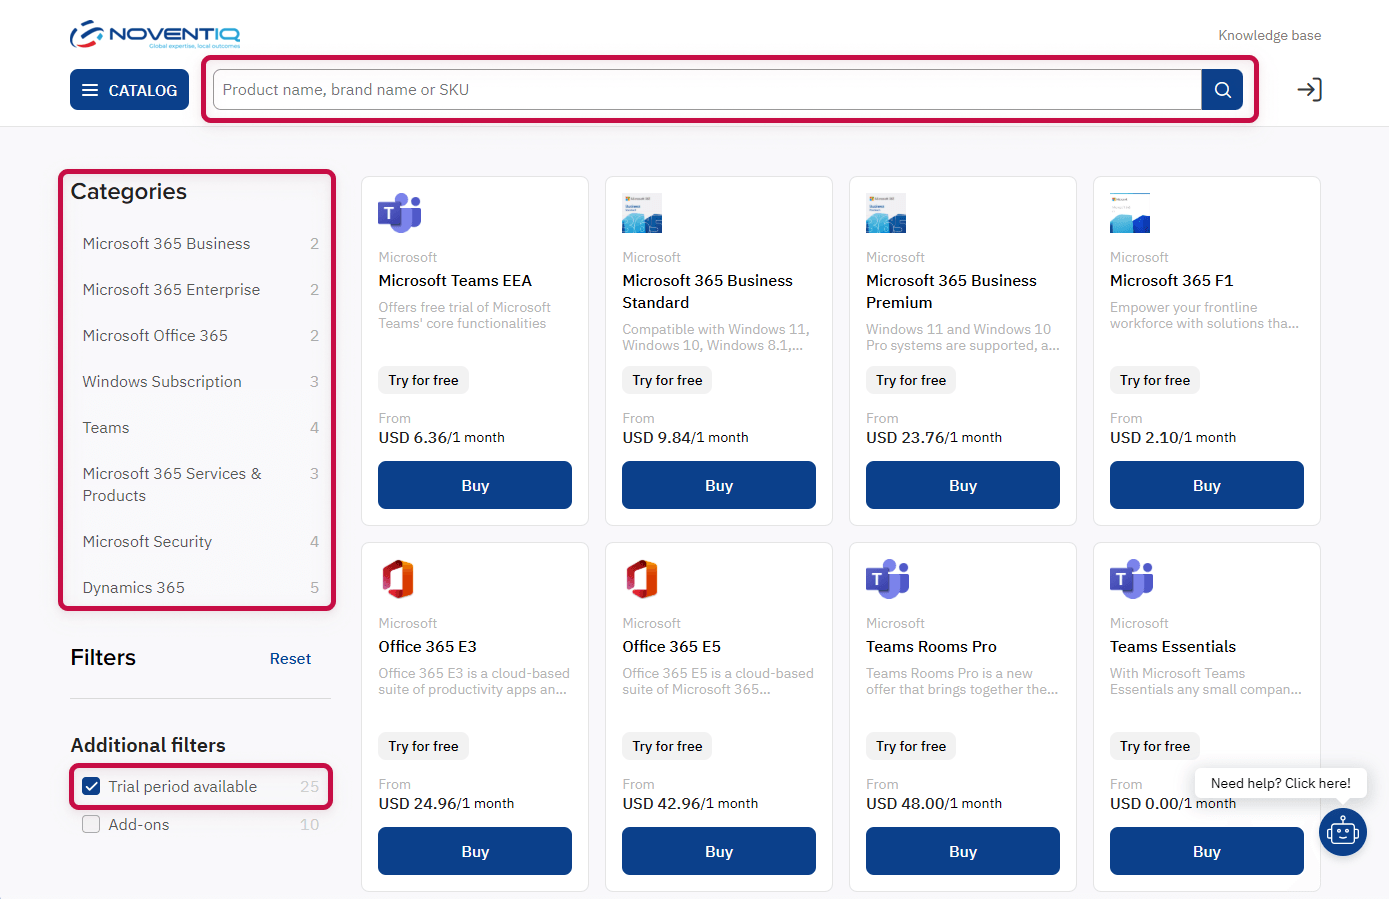Click the Microsoft 365 Business Standard box icon
The width and height of the screenshot is (1389, 899).
(x=642, y=212)
